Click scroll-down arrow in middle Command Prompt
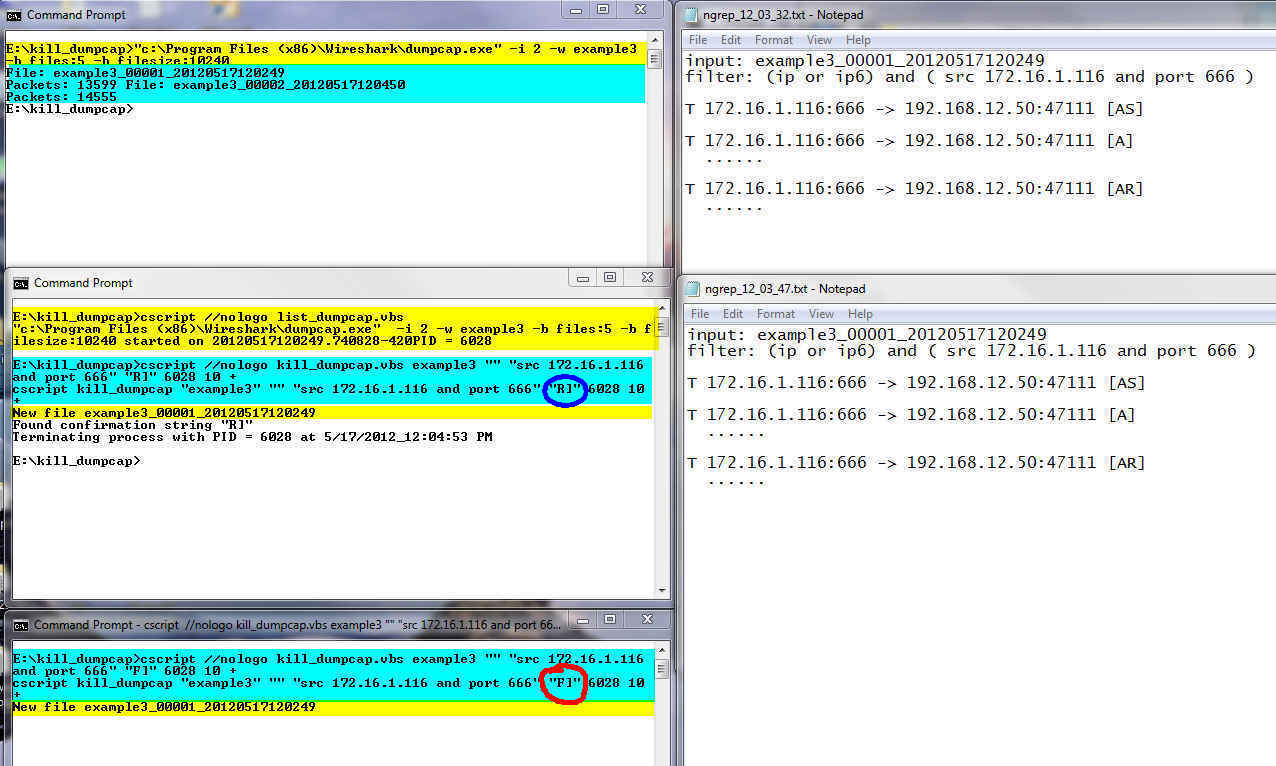Screen dimensions: 1276x766 coord(661,589)
